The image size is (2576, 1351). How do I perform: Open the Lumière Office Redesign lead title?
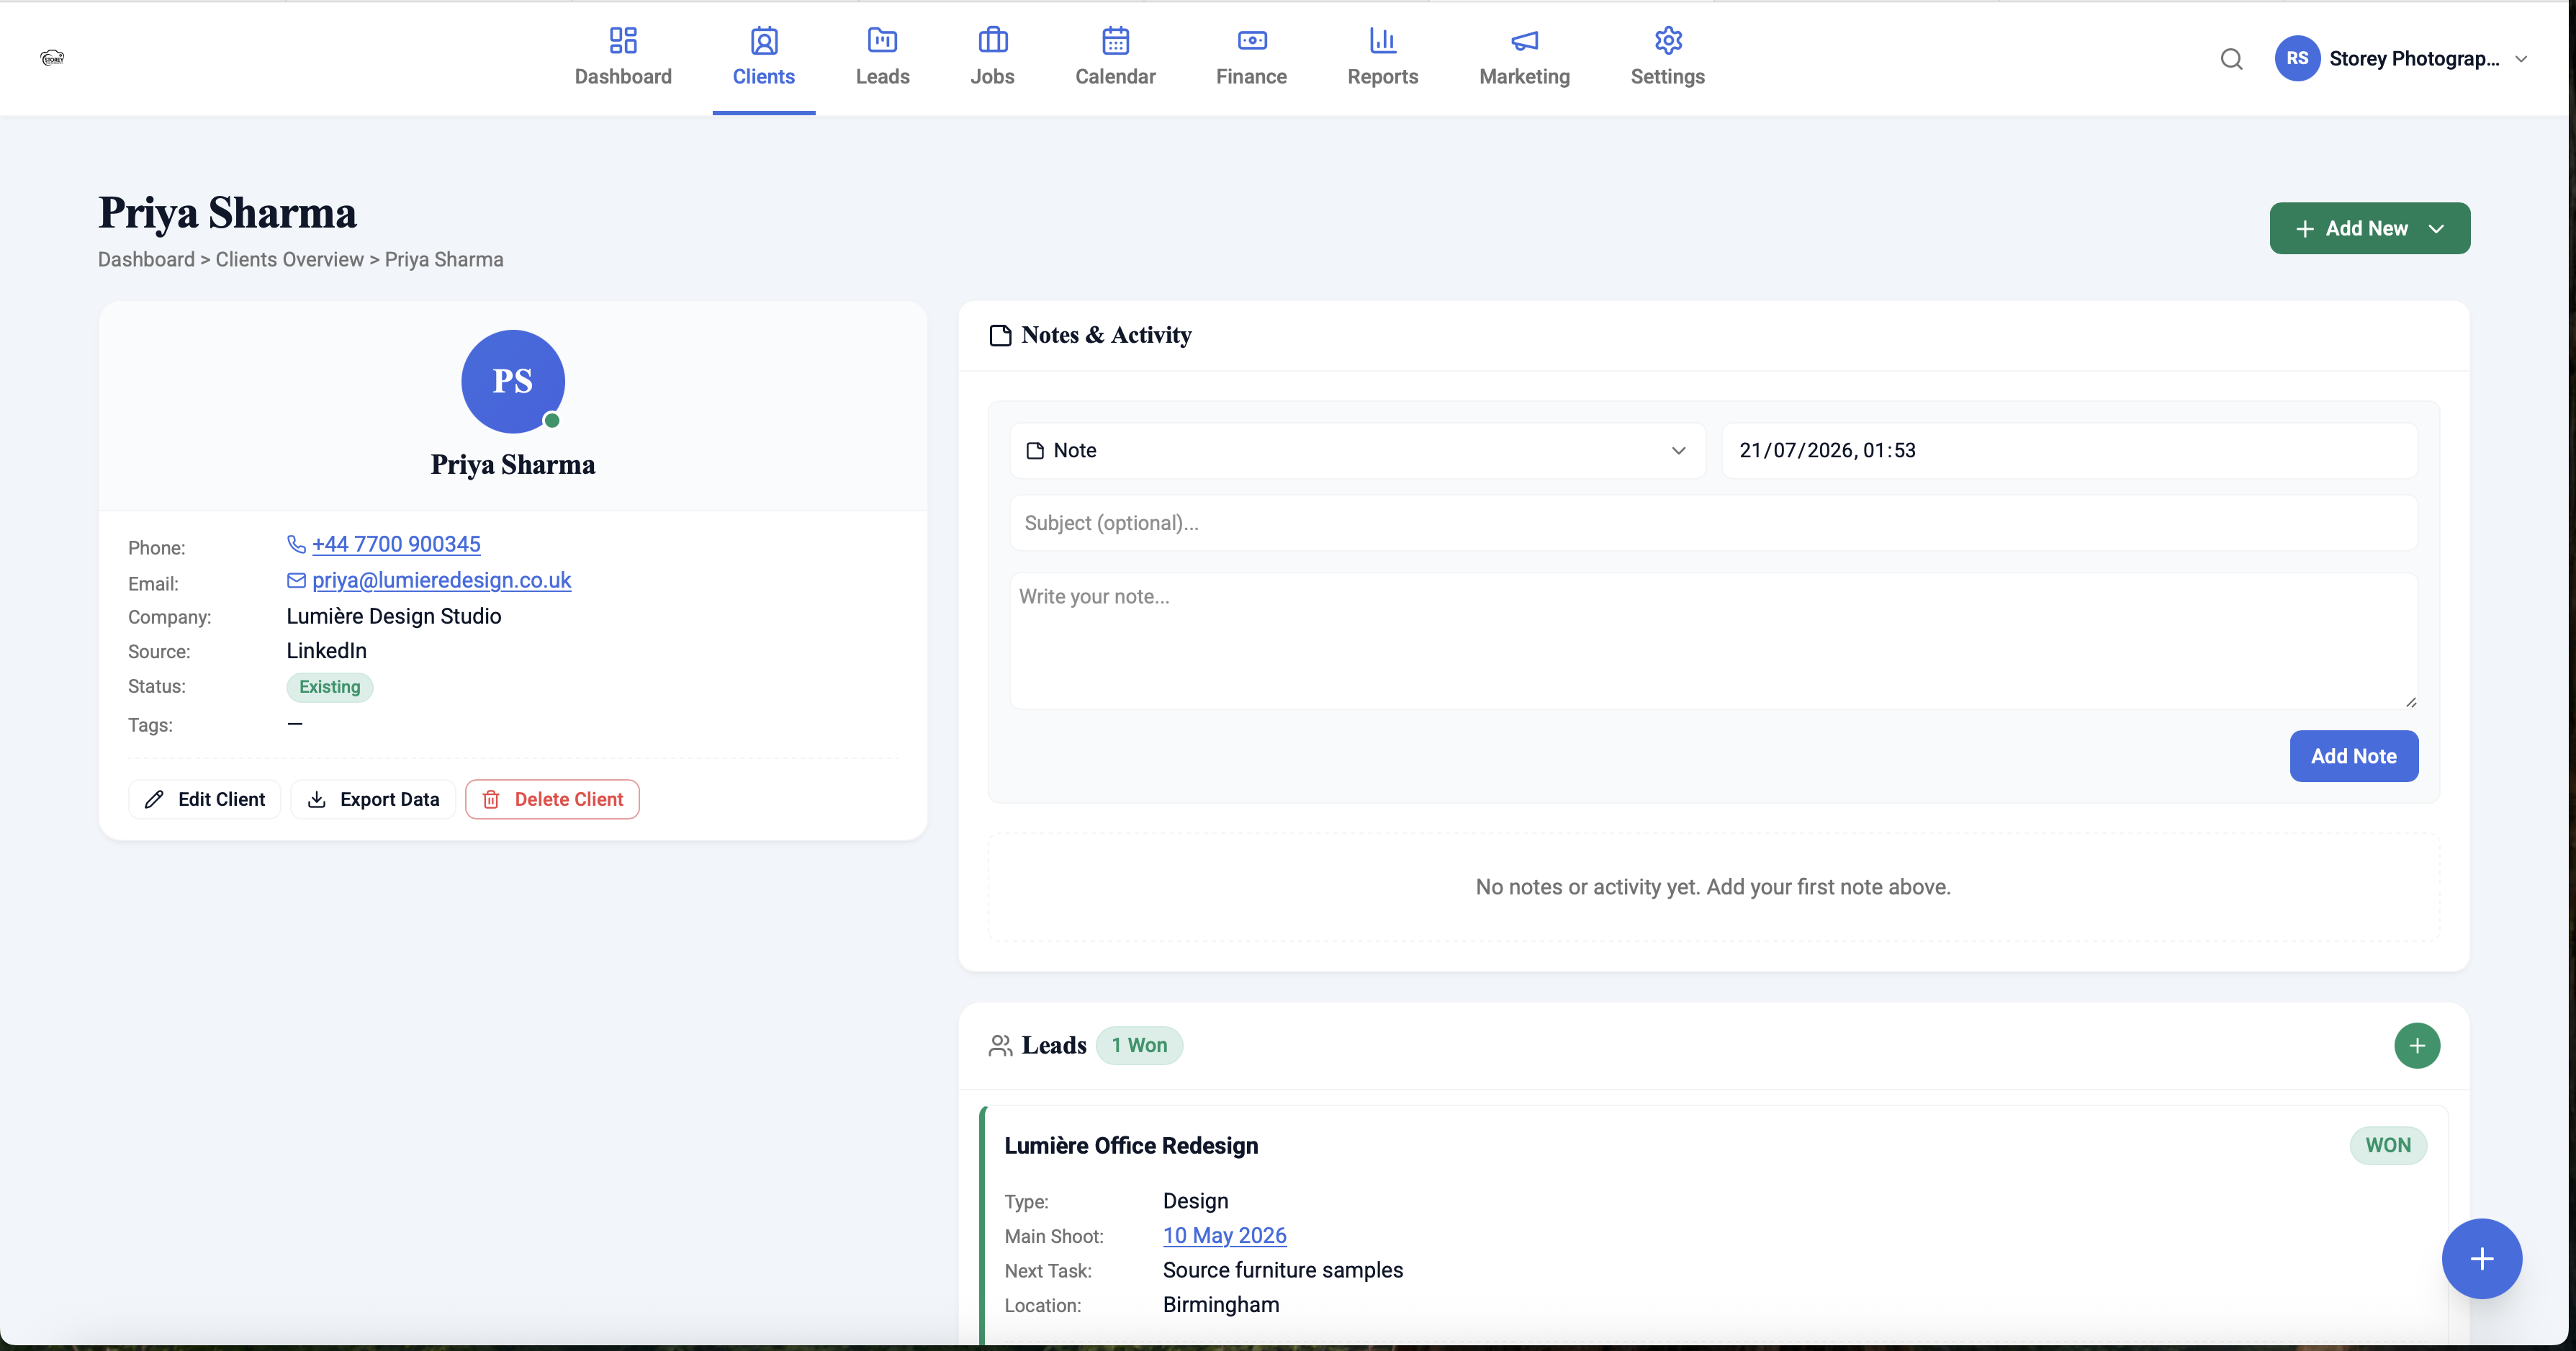click(1131, 1146)
